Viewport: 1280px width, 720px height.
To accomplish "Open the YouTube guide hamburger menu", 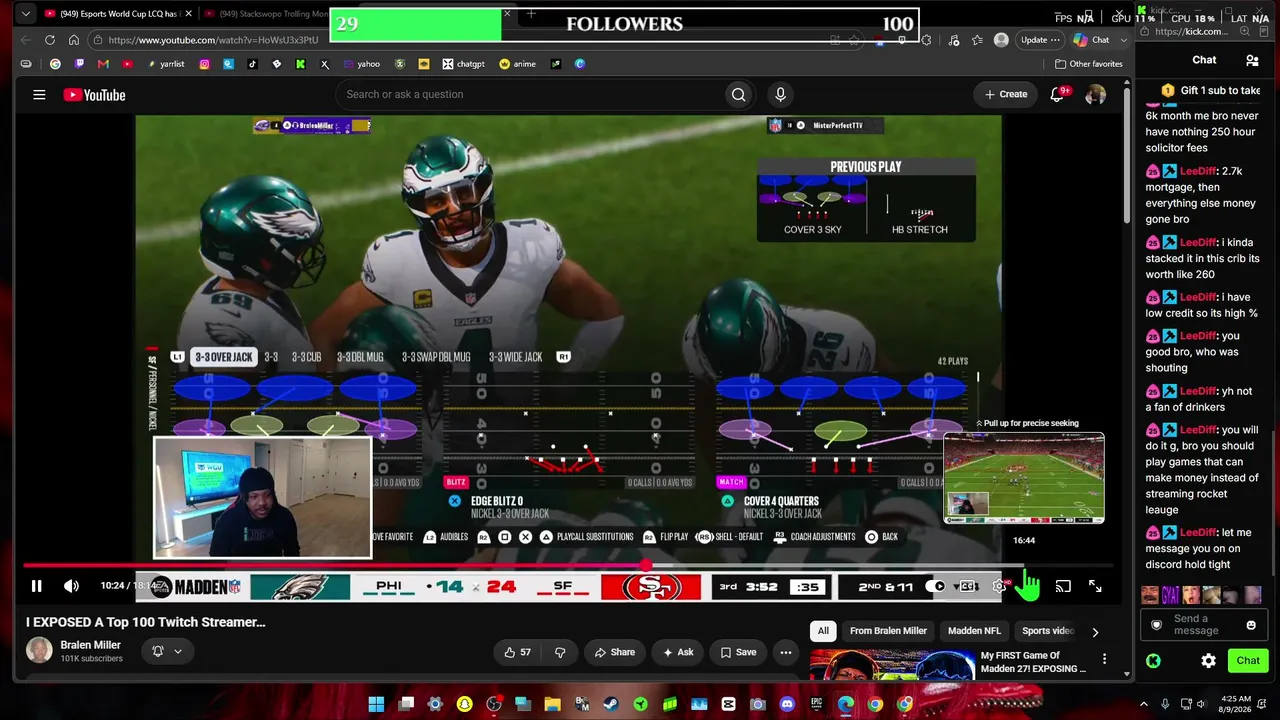I will [39, 95].
